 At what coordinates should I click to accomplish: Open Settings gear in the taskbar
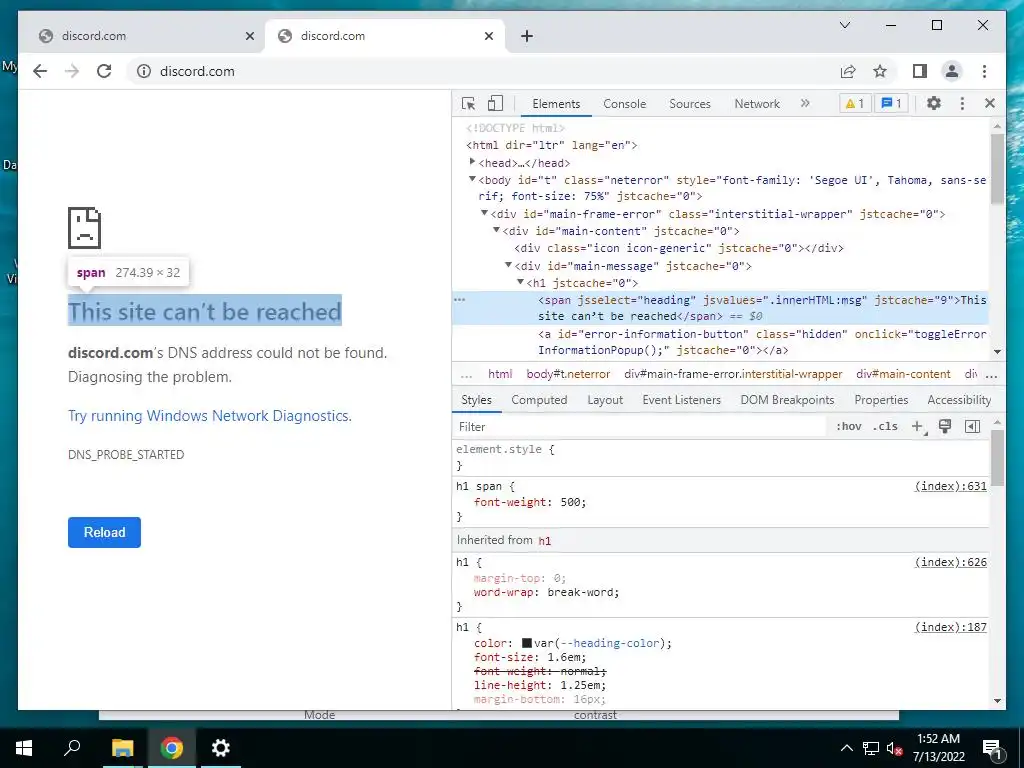[221, 748]
